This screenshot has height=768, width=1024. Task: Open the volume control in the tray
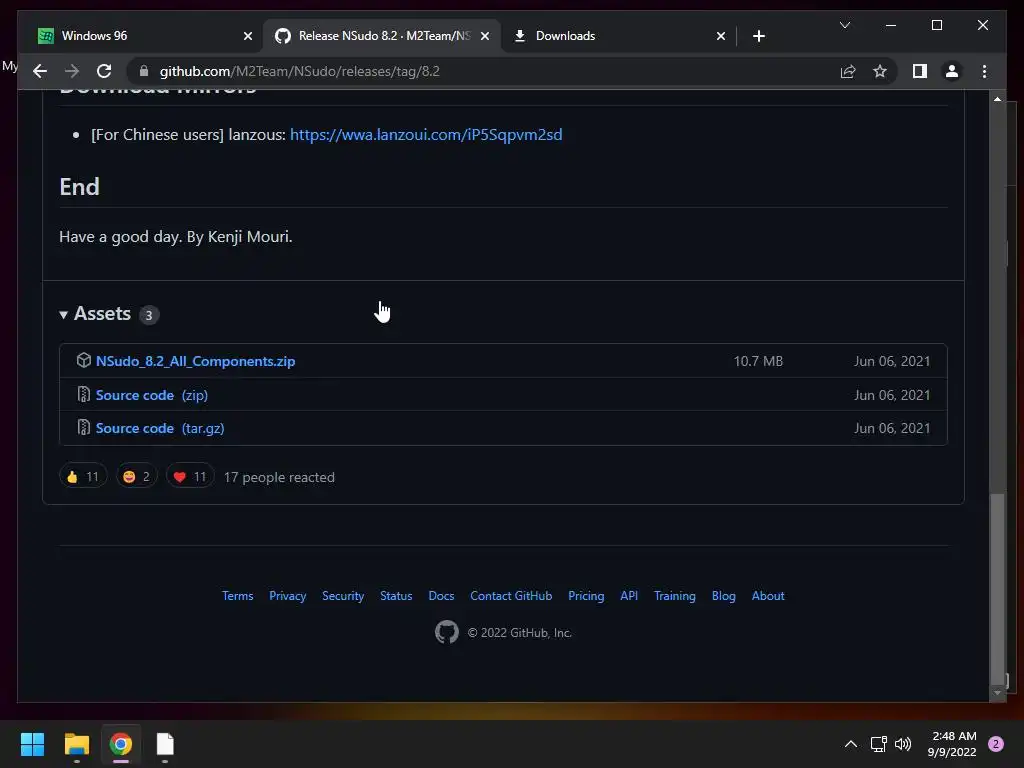(x=903, y=744)
